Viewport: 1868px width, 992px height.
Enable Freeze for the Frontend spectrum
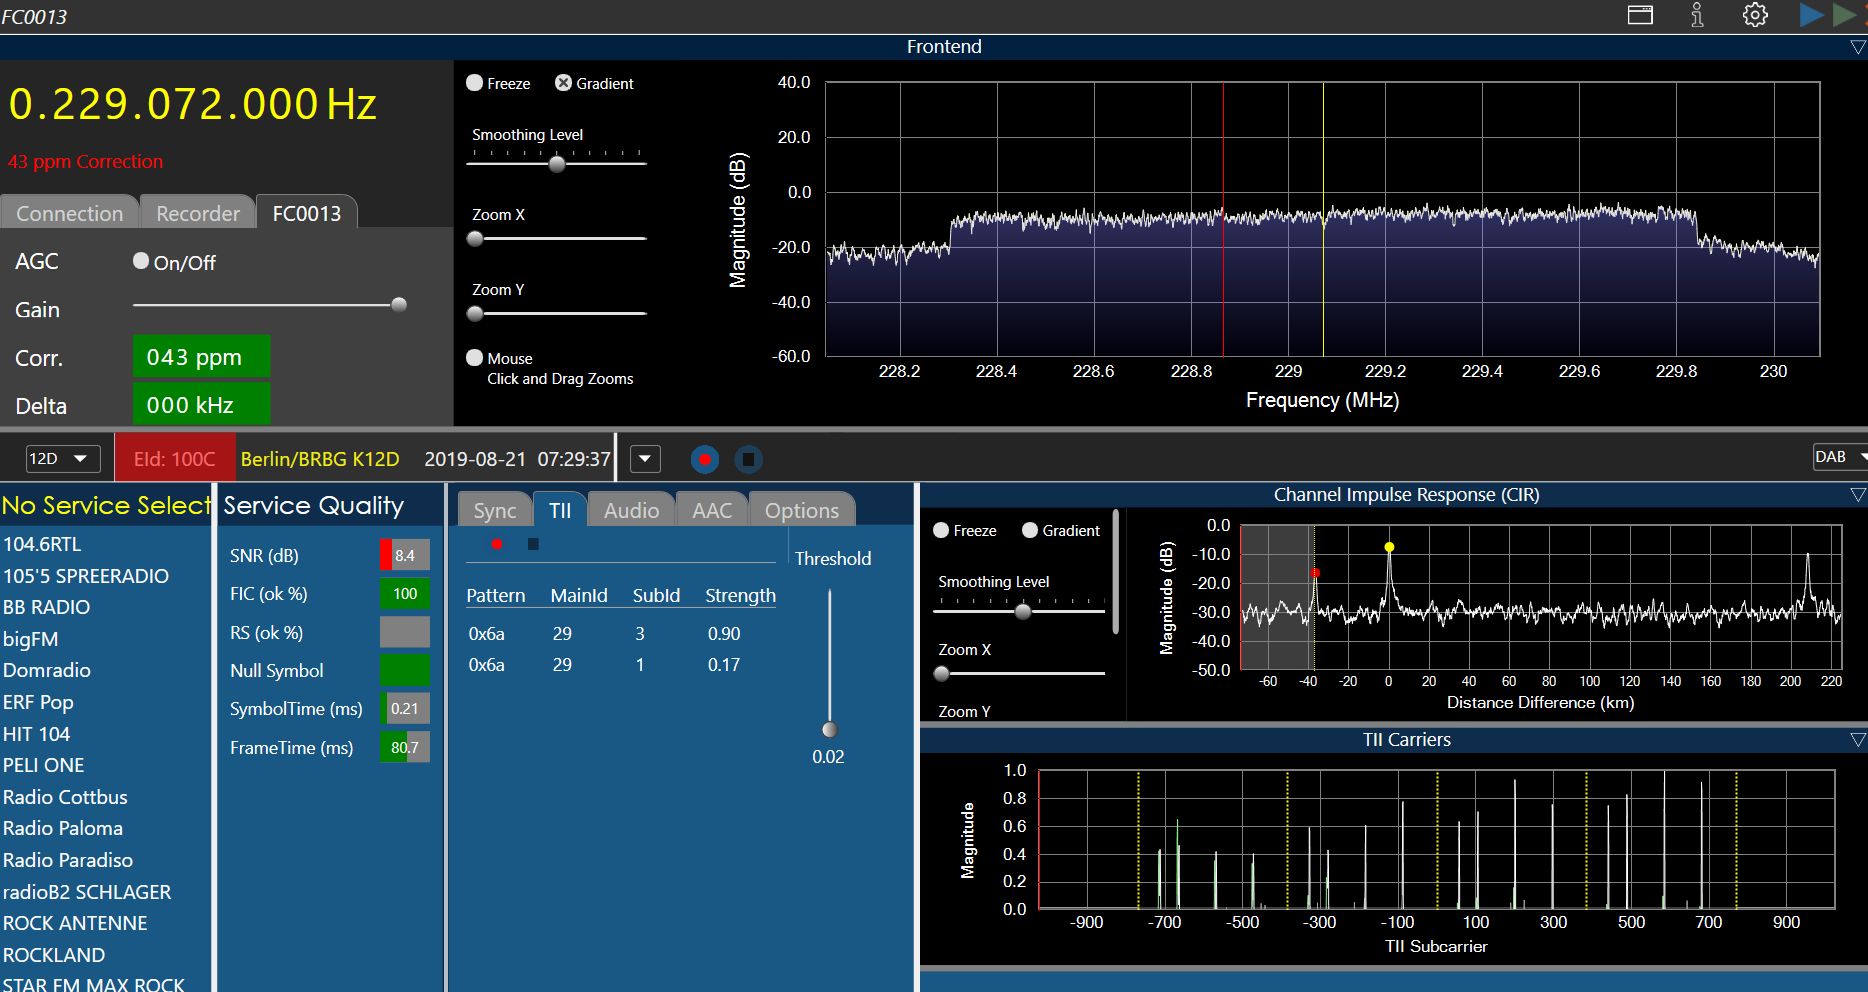coord(475,83)
